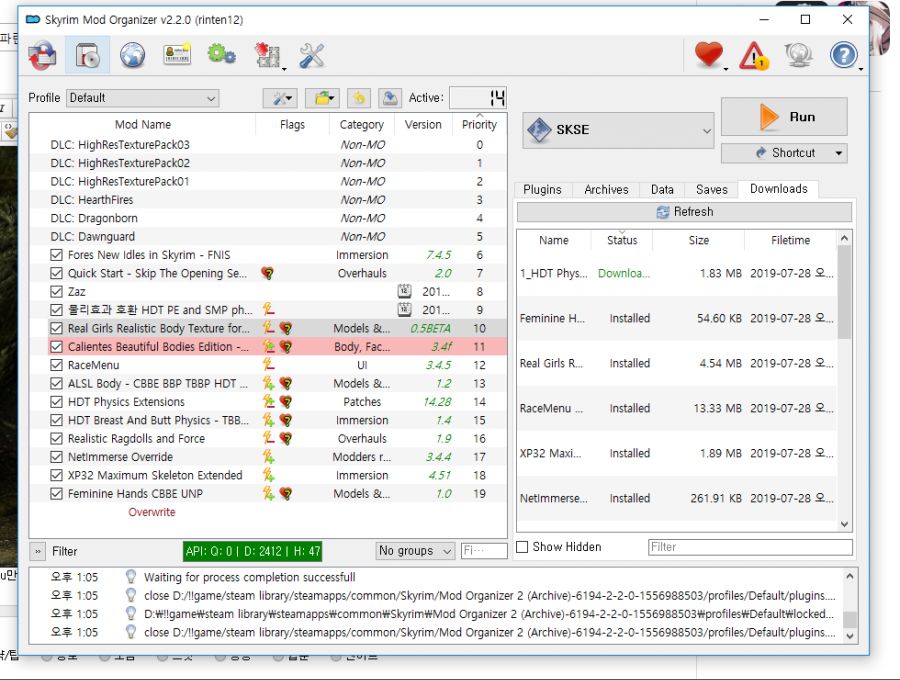Open Settings wrench and screwdriver icon
The width and height of the screenshot is (900, 680).
[x=312, y=56]
